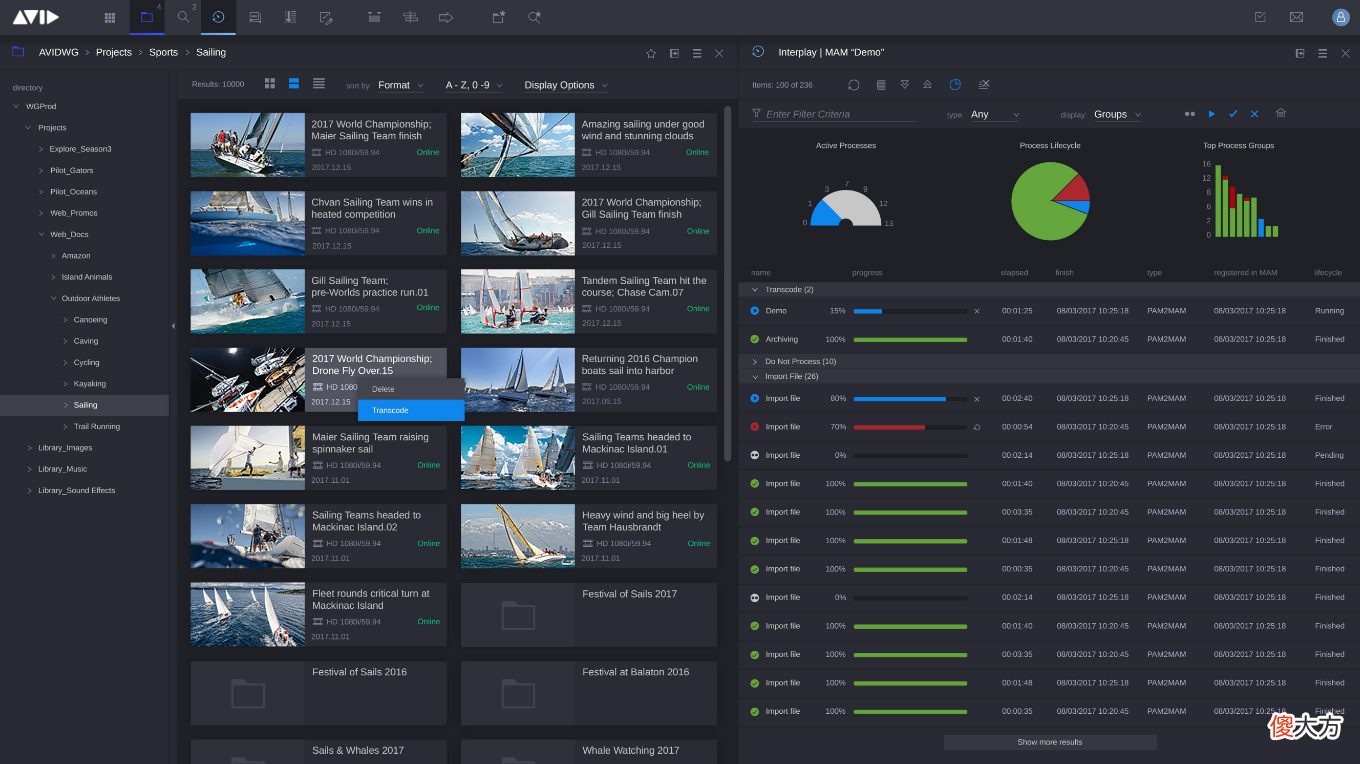This screenshot has height=764, width=1360.
Task: Open the display Groups dropdown
Action: 1117,114
